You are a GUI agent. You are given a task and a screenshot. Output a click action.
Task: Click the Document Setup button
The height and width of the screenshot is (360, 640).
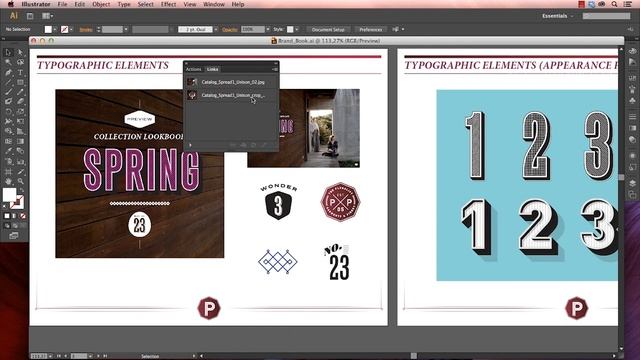(328, 29)
